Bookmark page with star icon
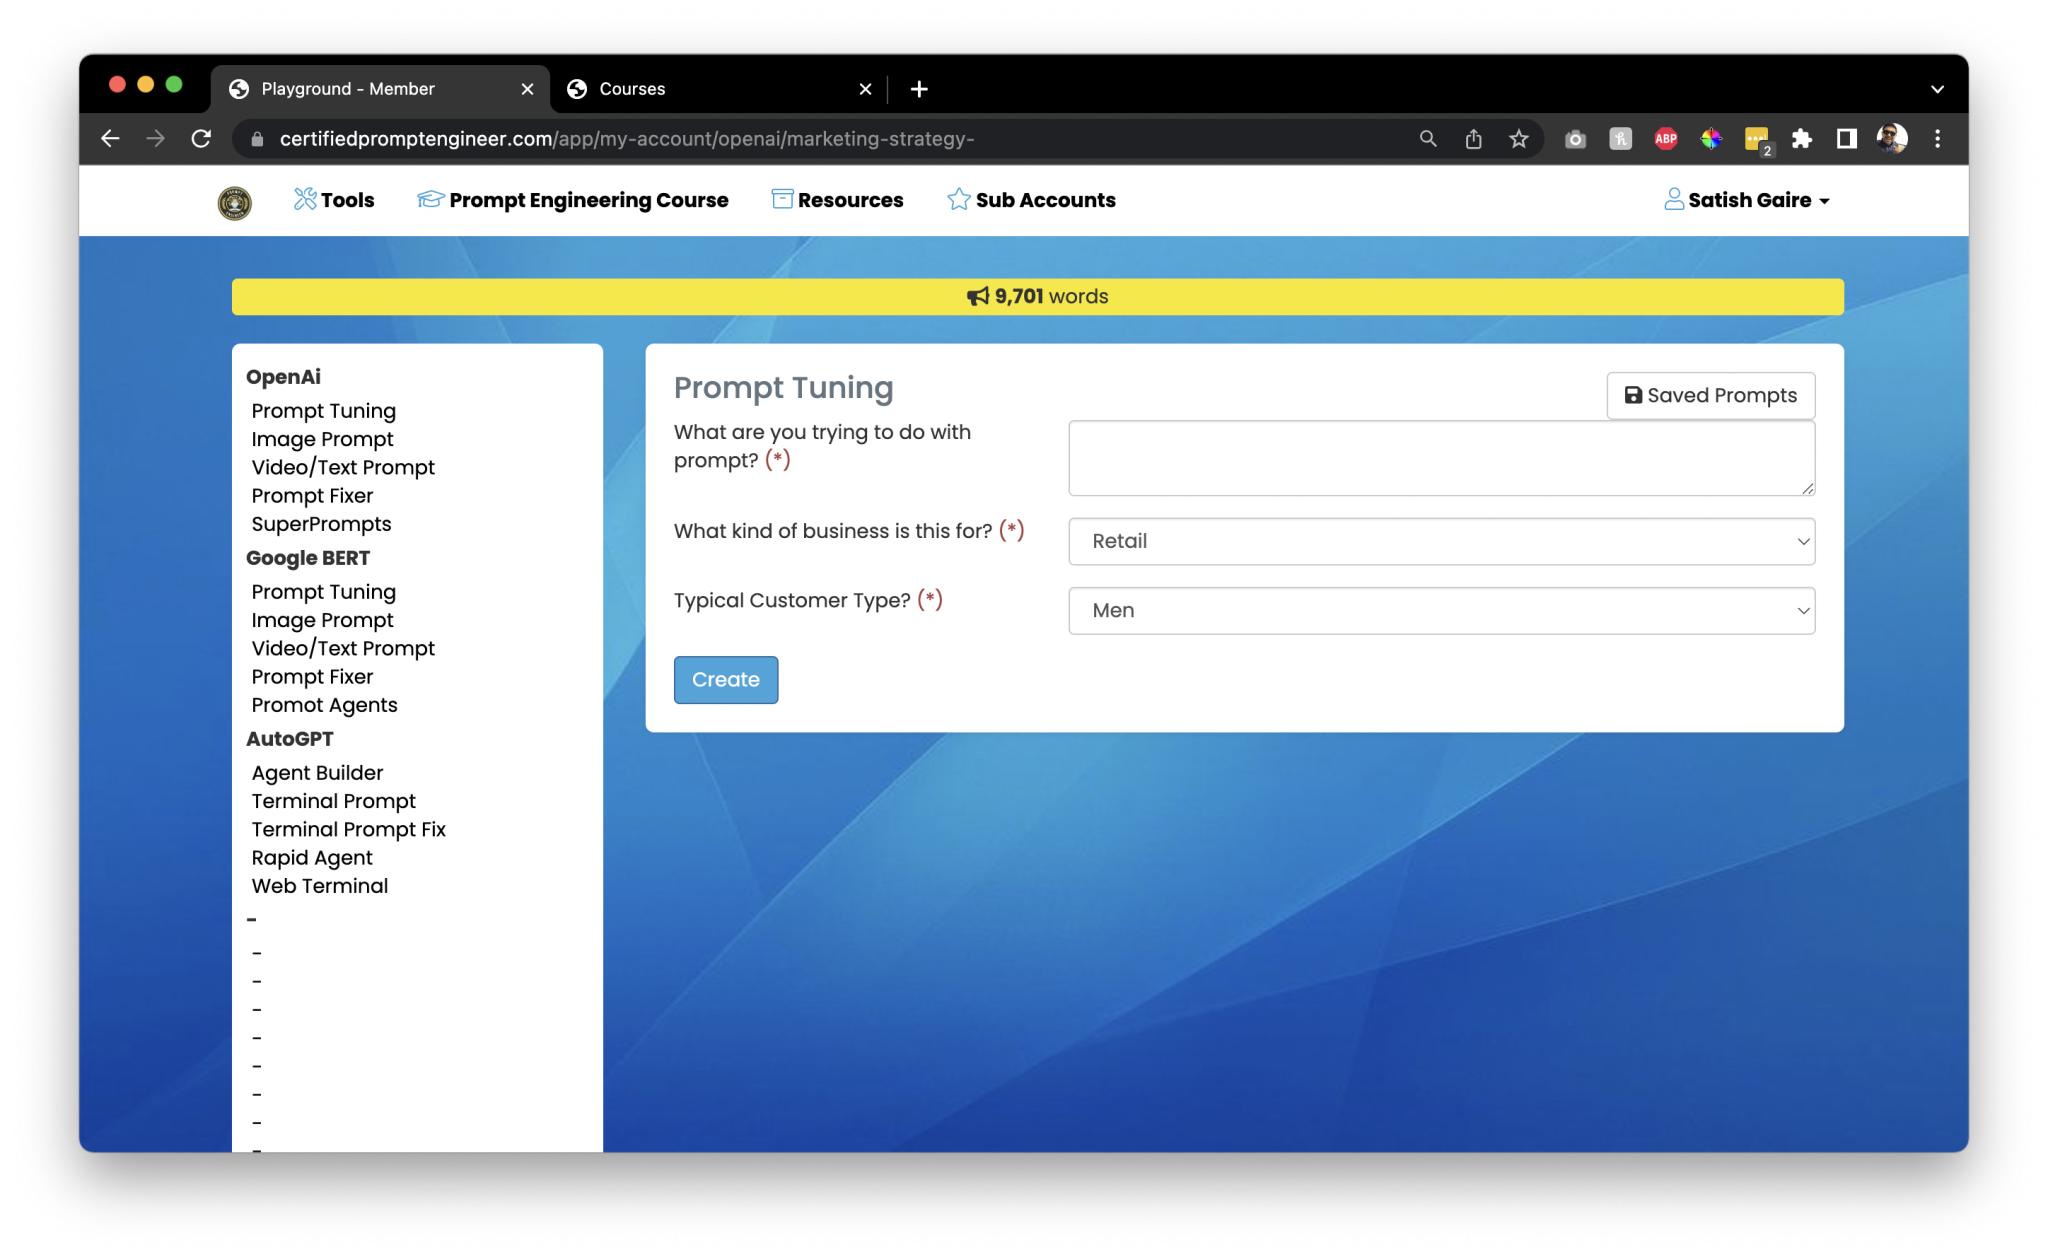The height and width of the screenshot is (1257, 2048). pyautogui.click(x=1518, y=139)
